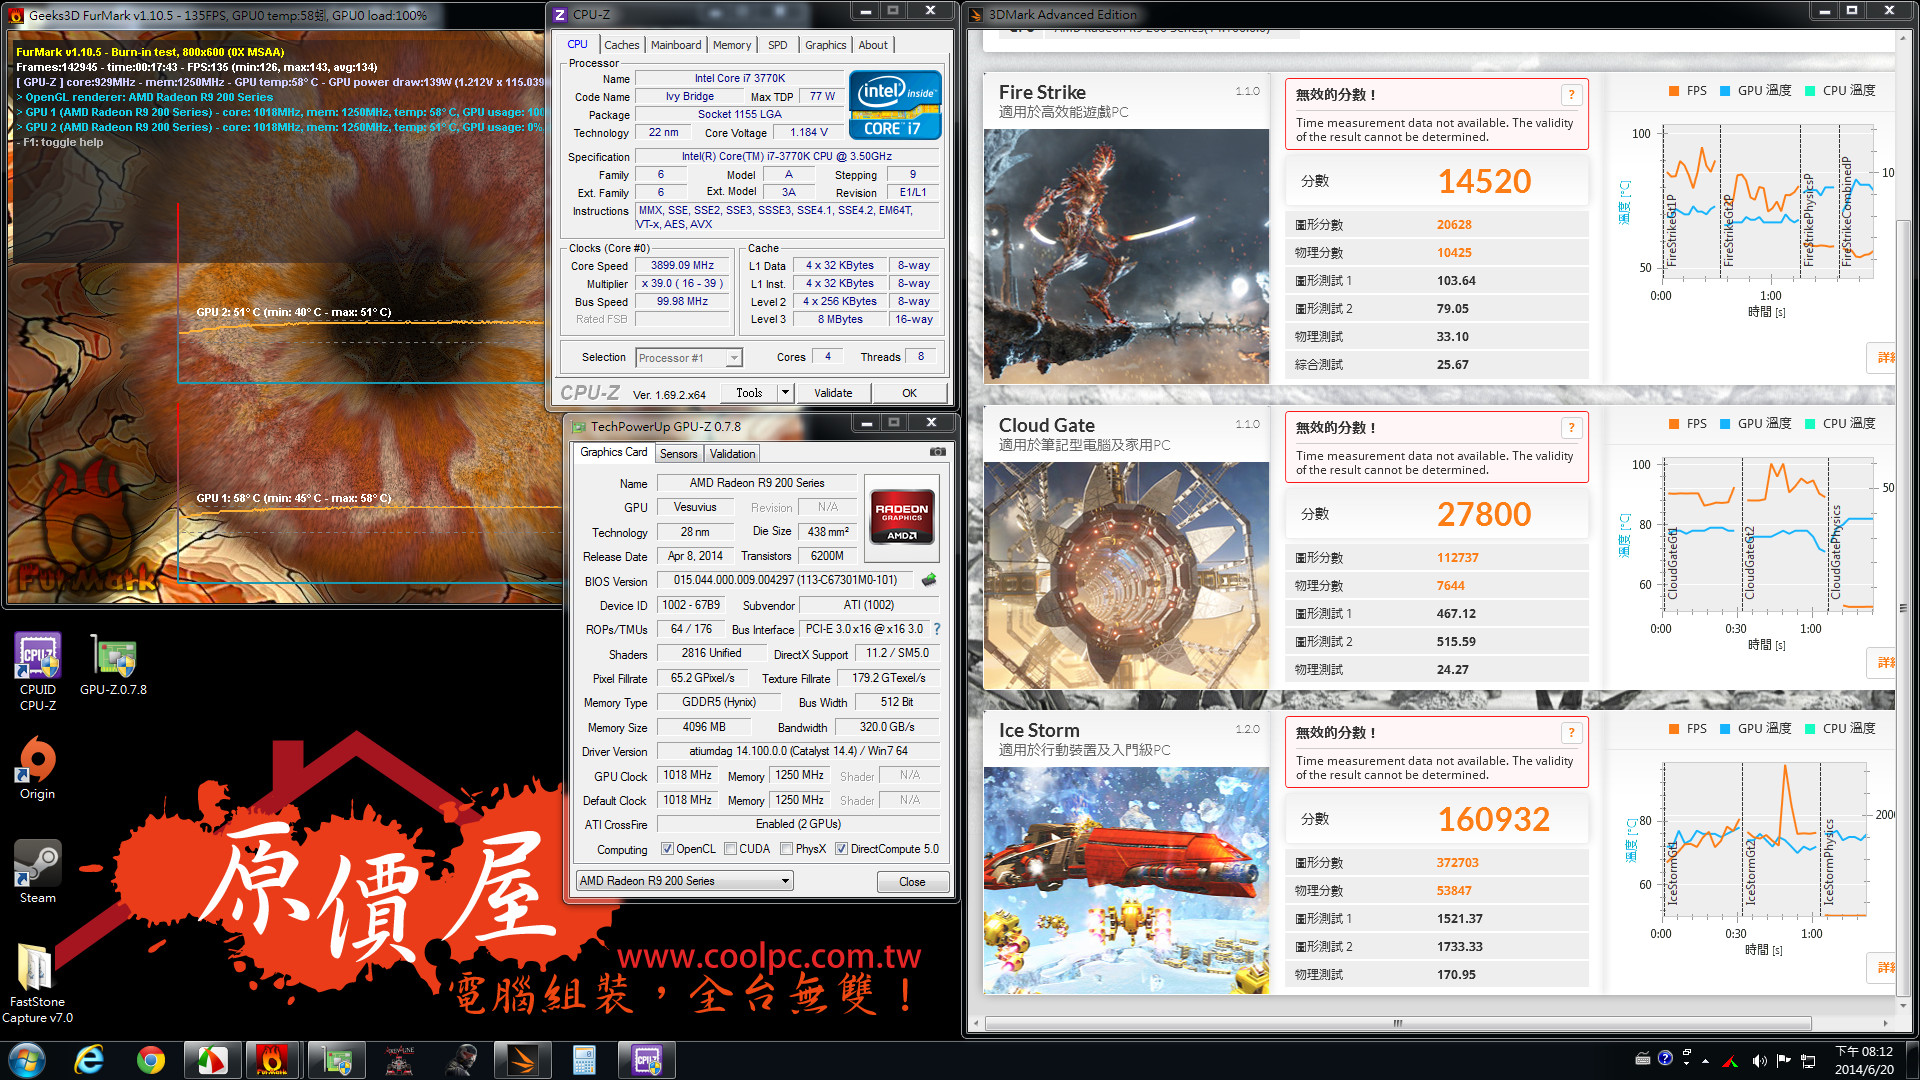Image resolution: width=1920 pixels, height=1080 pixels.
Task: Show hidden system tray icons
Action: click(1705, 1061)
